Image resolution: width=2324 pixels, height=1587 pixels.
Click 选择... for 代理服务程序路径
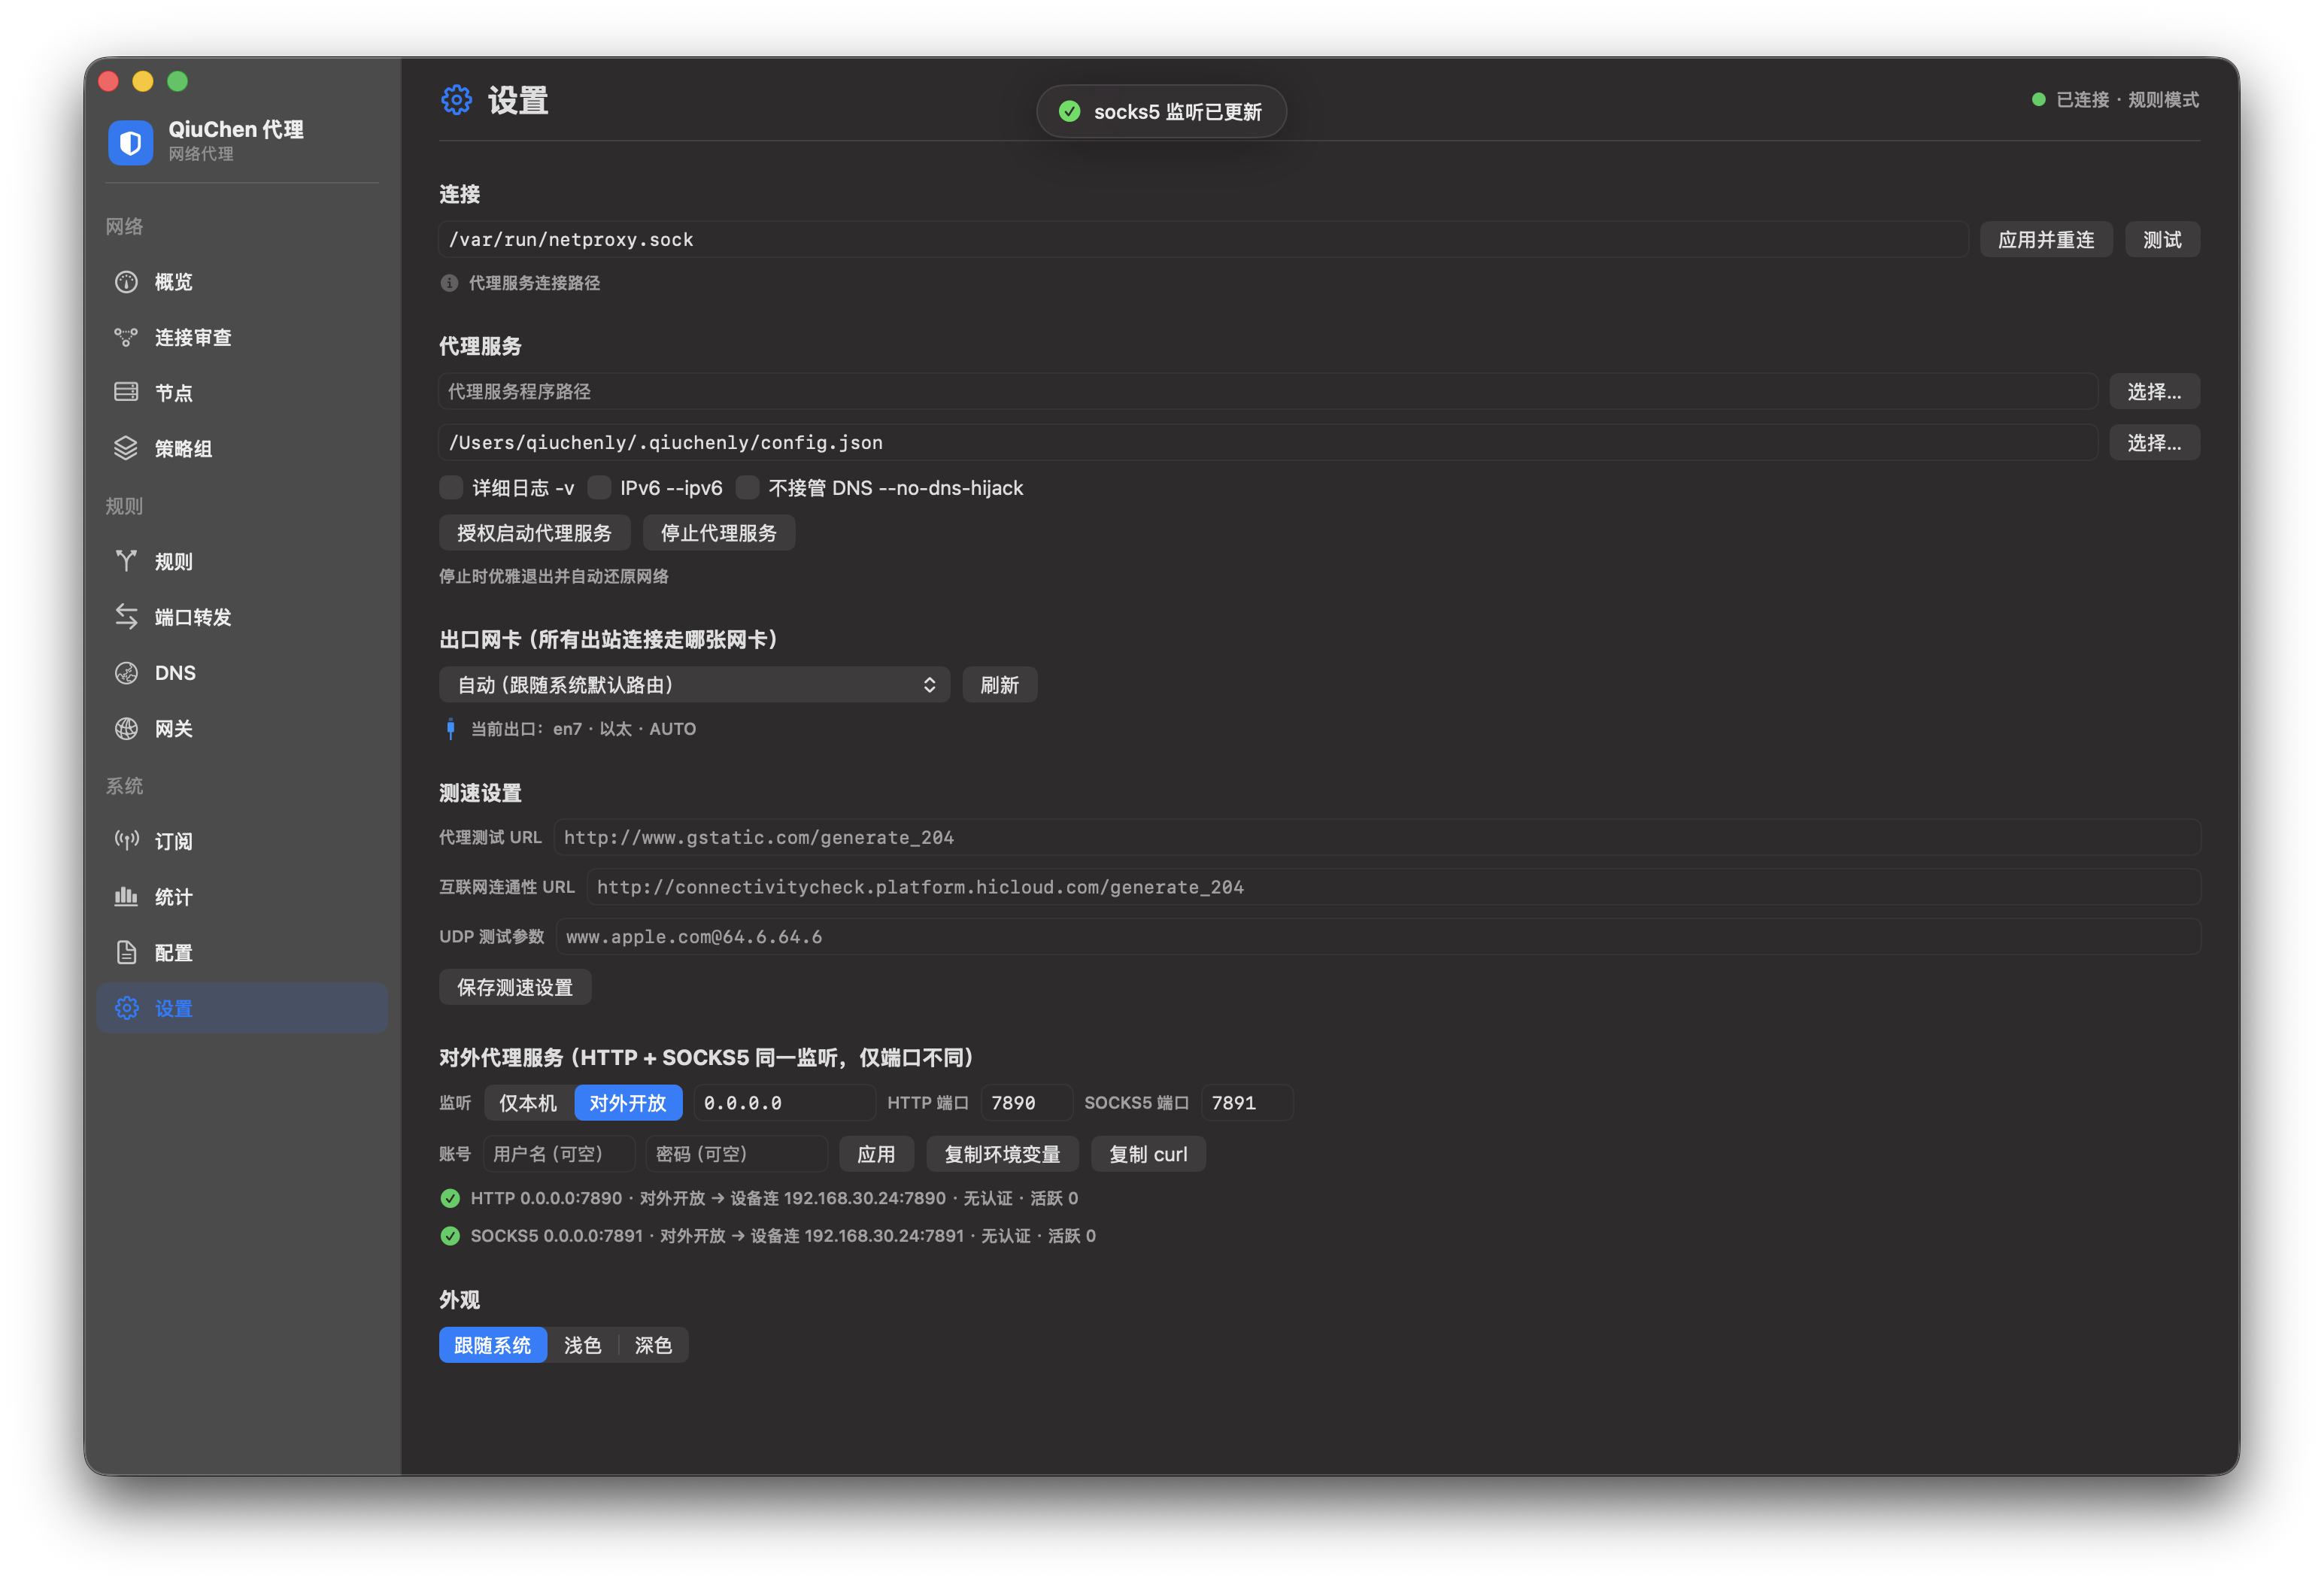coord(2154,392)
